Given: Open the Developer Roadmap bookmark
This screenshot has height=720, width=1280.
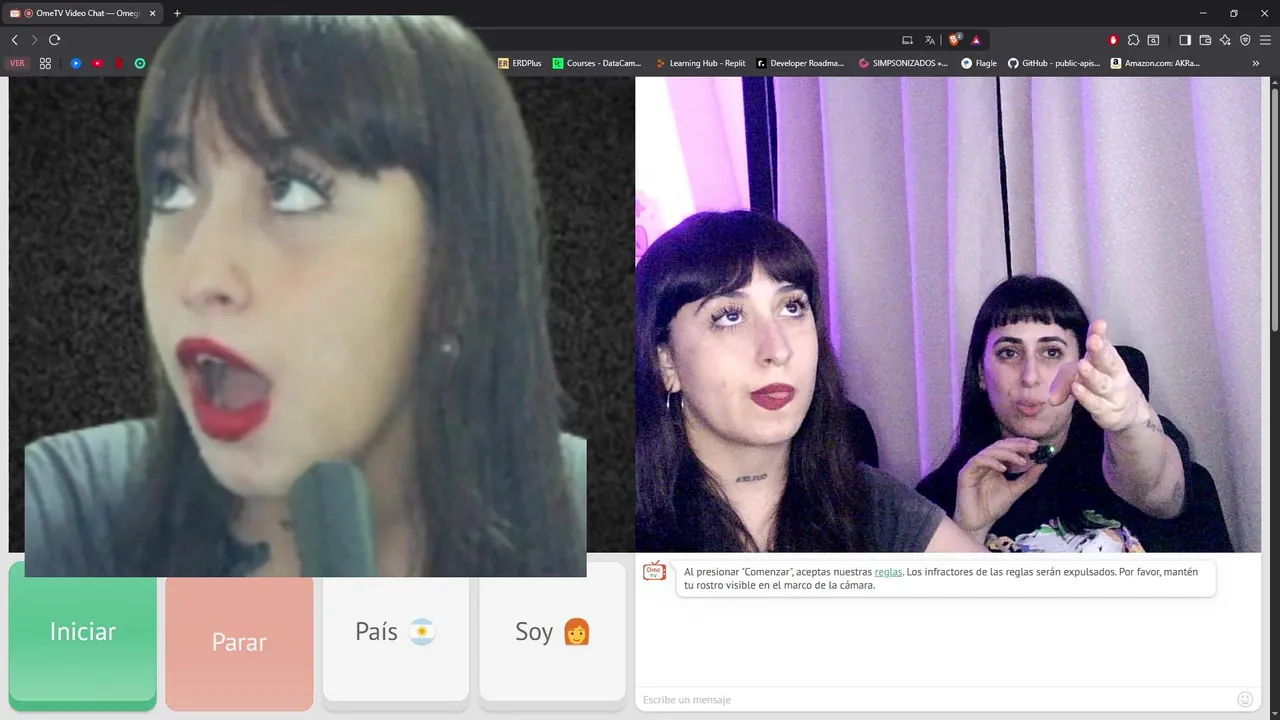Looking at the screenshot, I should pyautogui.click(x=801, y=63).
